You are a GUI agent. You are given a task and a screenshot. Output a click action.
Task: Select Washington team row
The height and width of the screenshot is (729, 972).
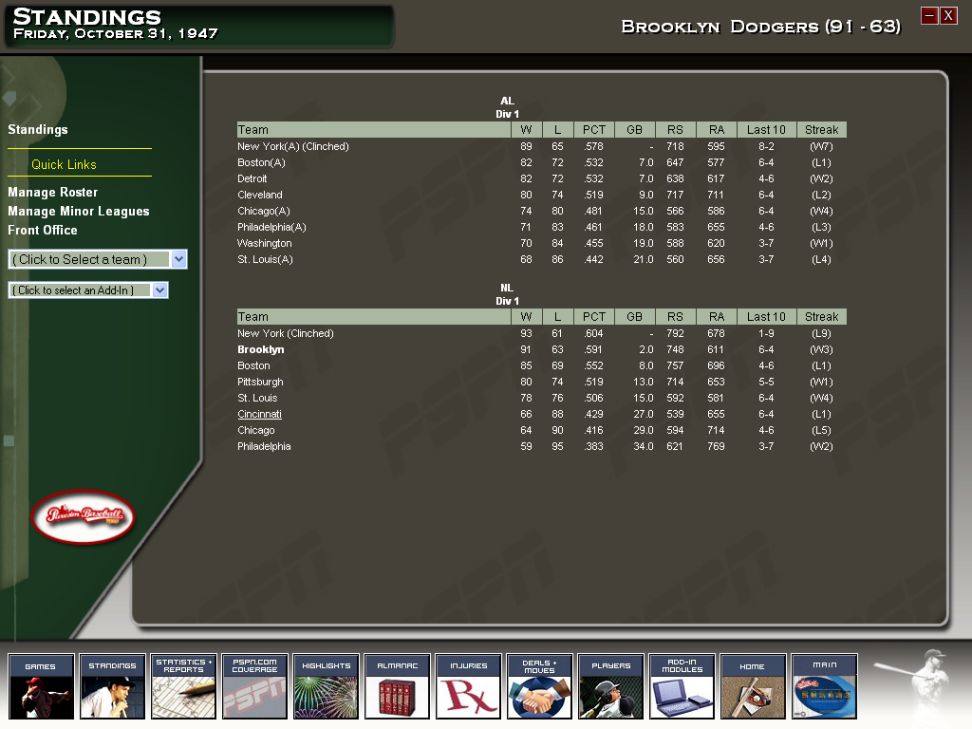click(541, 243)
